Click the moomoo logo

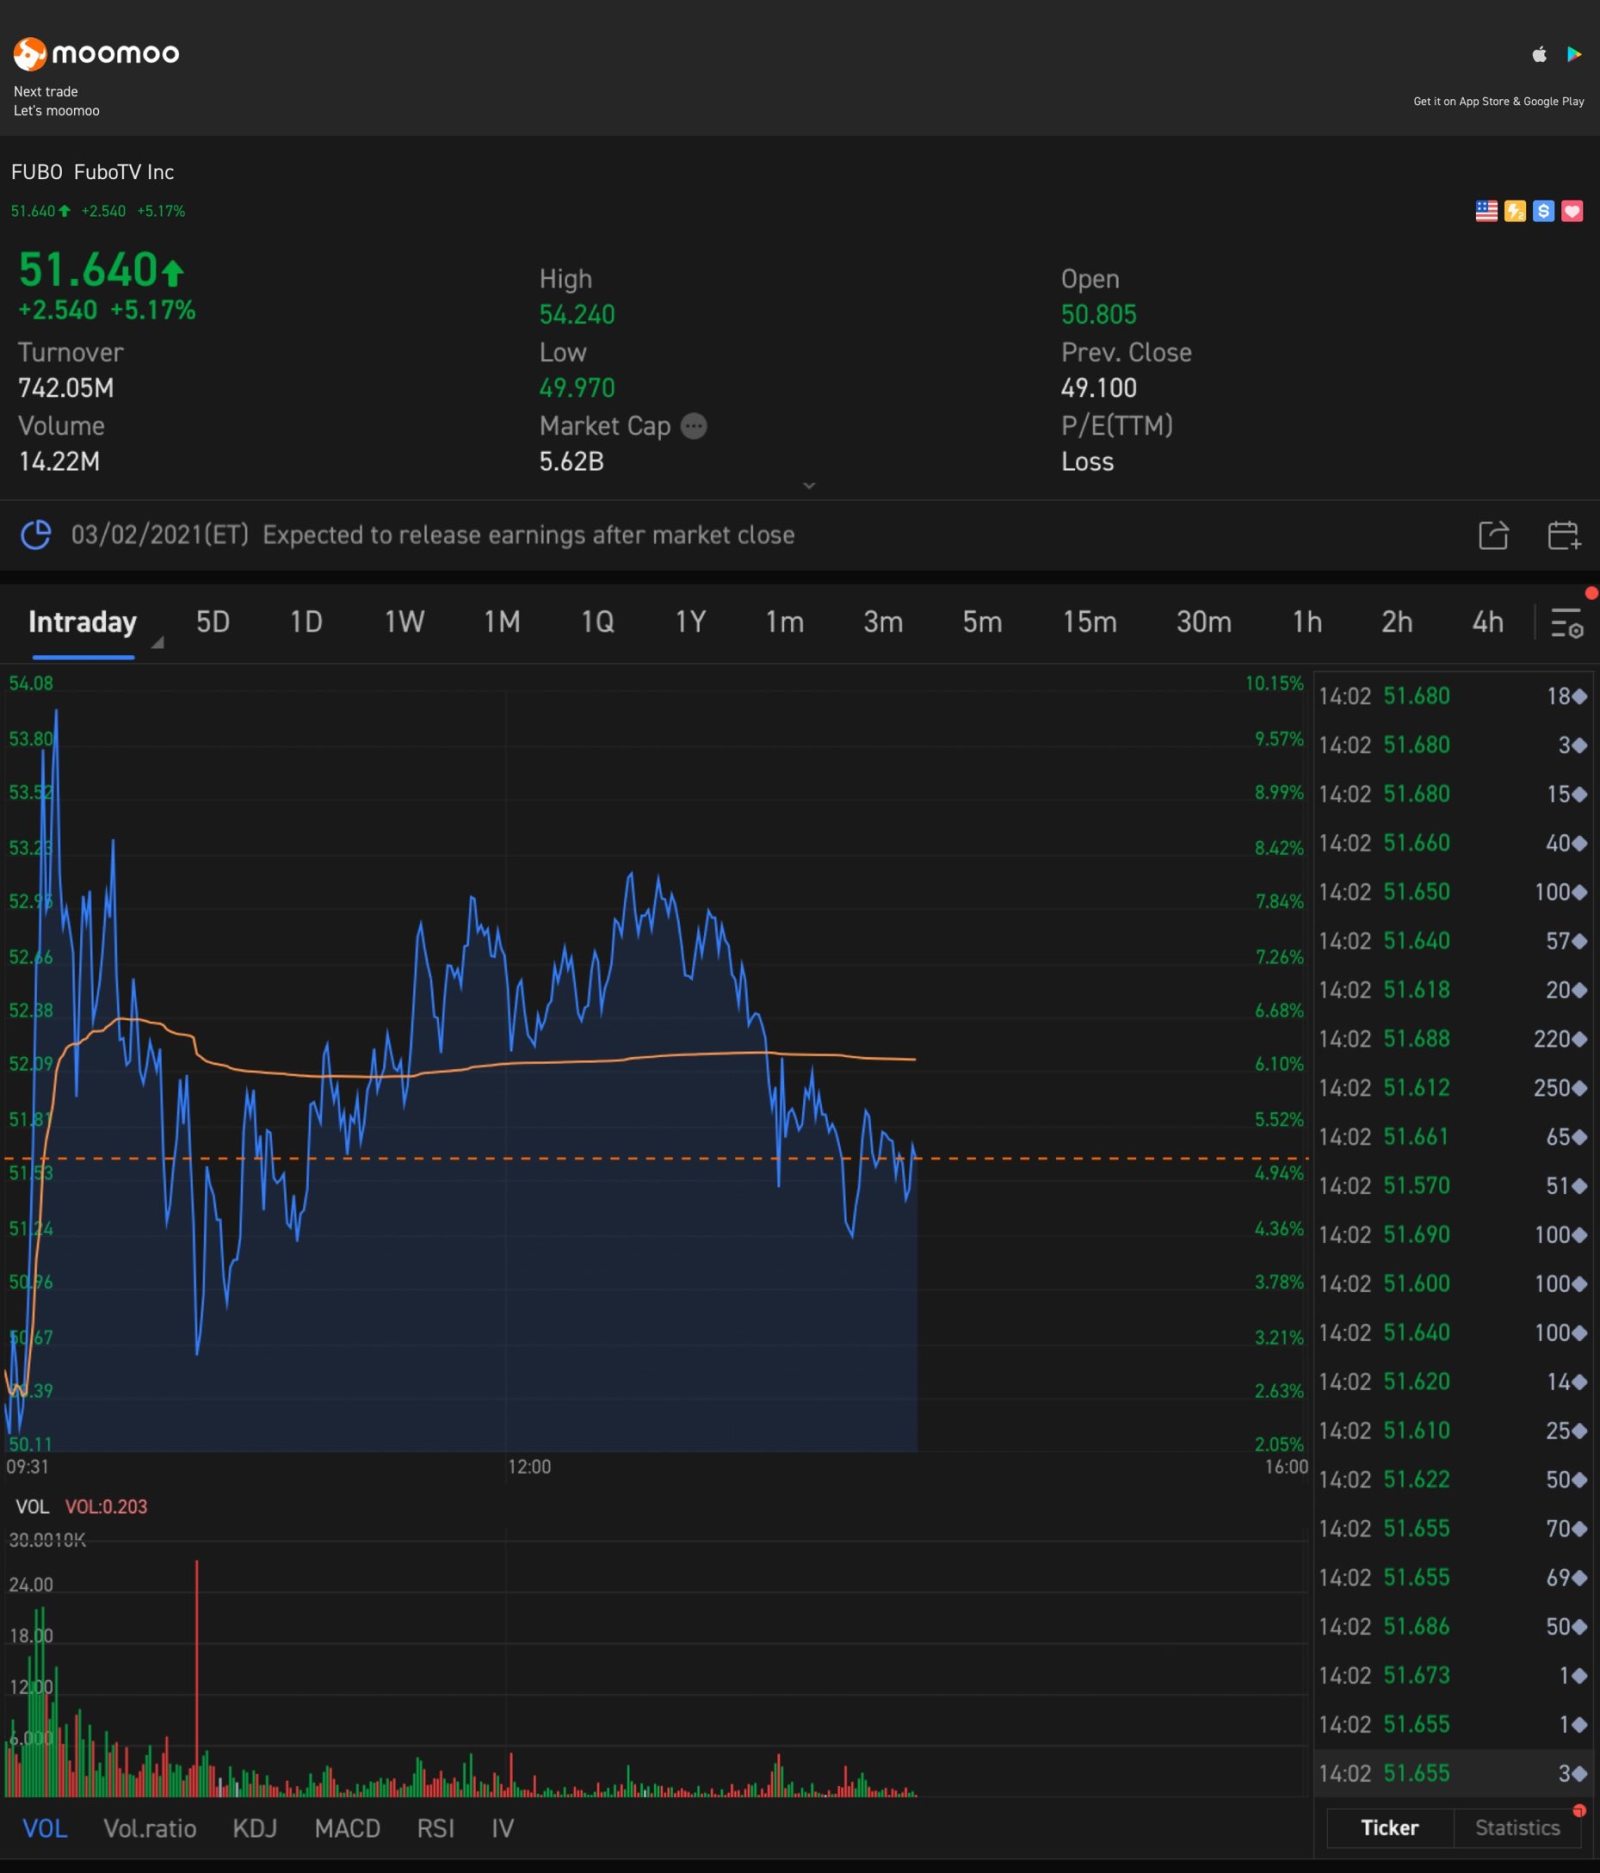(96, 53)
